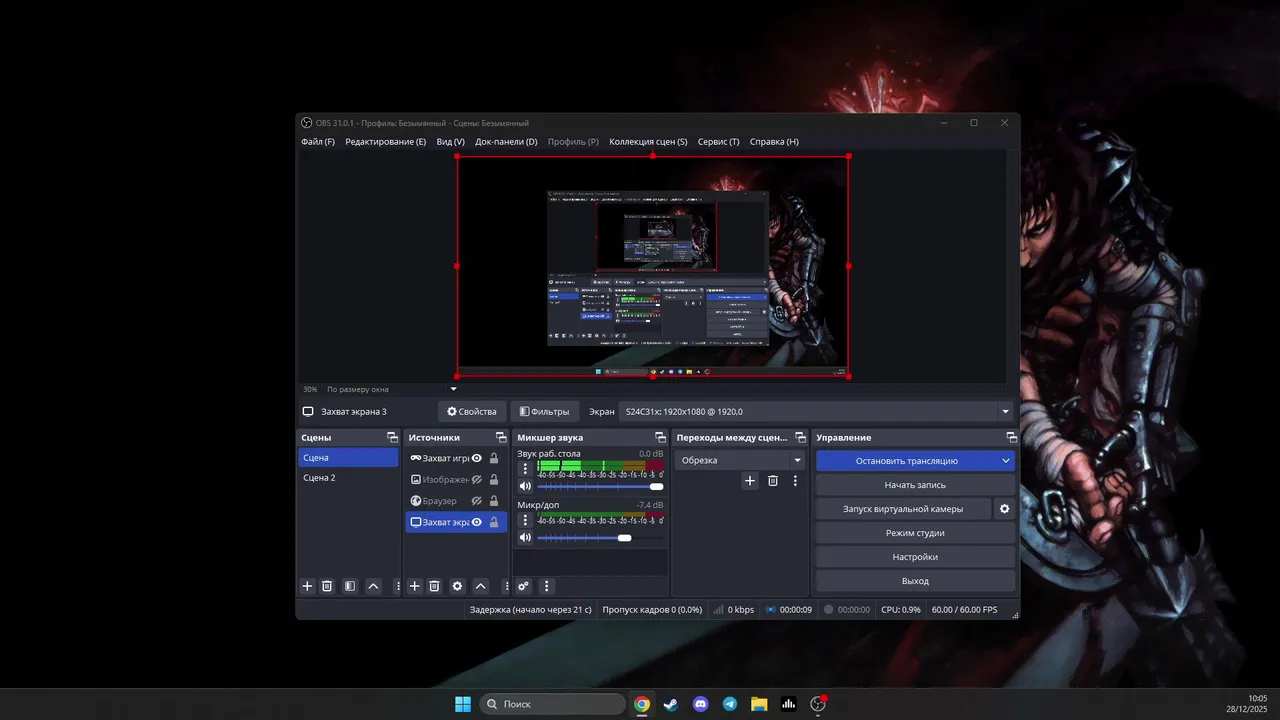1280x720 pixels.
Task: Undock the Сцены panel
Action: tap(392, 437)
